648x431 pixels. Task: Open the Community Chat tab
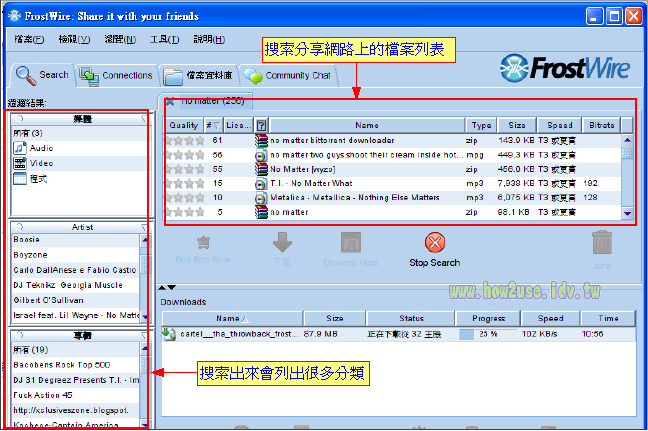[288, 75]
